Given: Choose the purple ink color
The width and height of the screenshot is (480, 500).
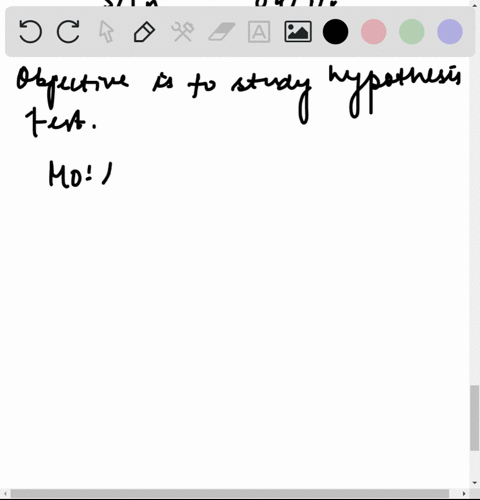Looking at the screenshot, I should 450,32.
